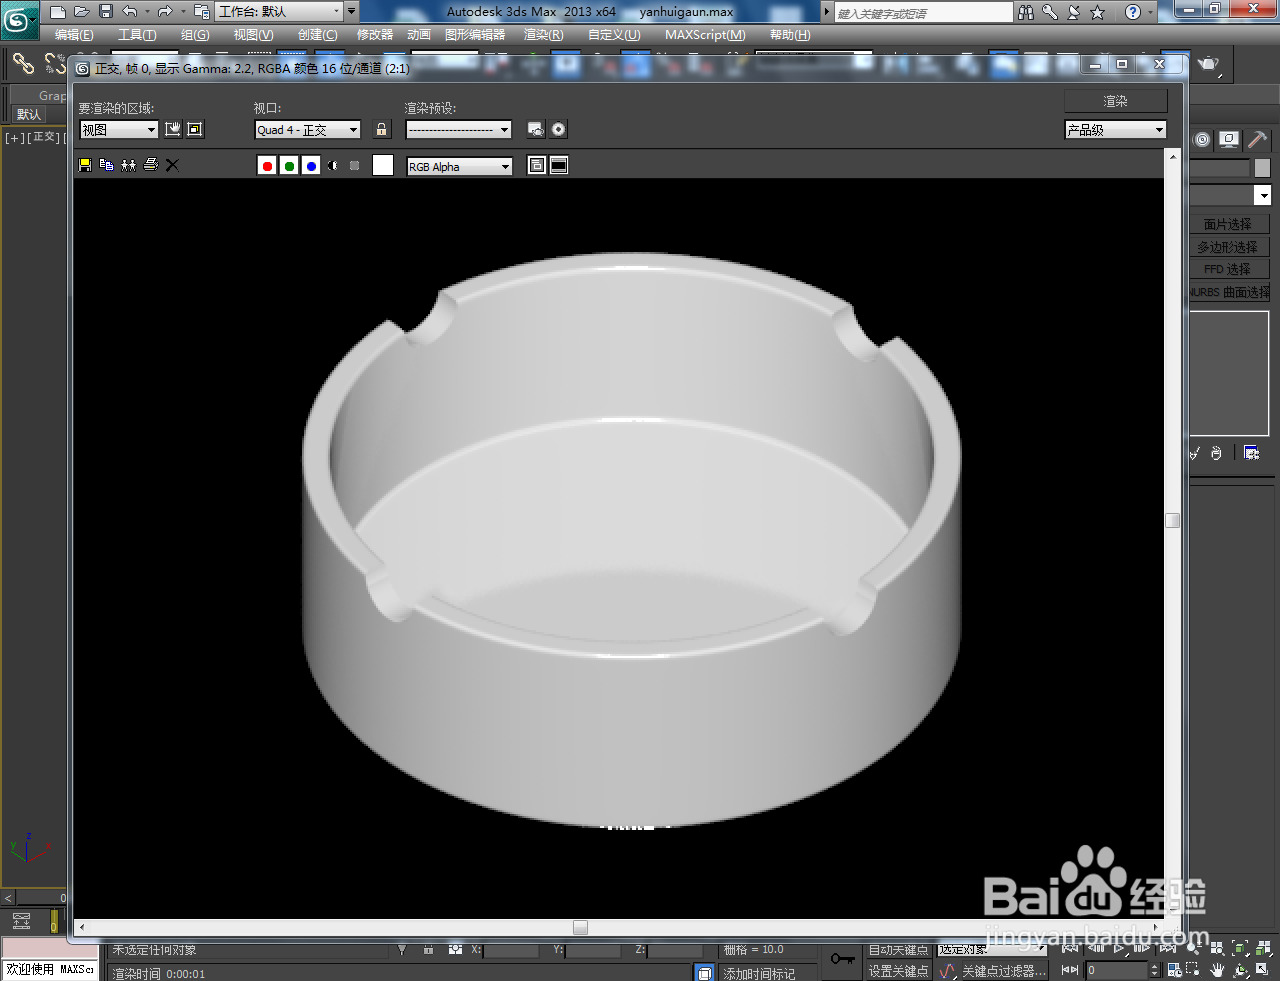
Task: Open Environment and Effects dialog icon
Action: [558, 129]
